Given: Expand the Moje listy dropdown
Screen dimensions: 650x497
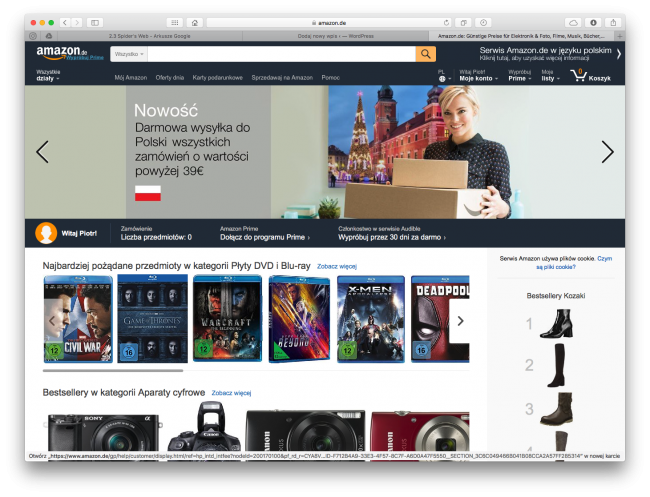Looking at the screenshot, I should click(550, 75).
